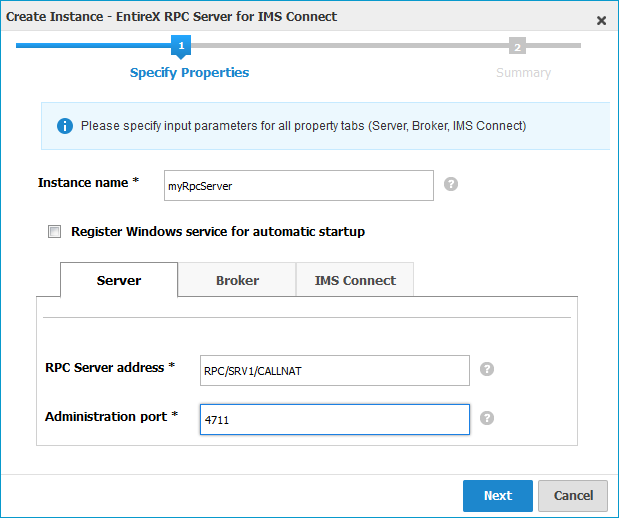Image resolution: width=619 pixels, height=518 pixels.
Task: Click the Summary step label
Action: (x=523, y=73)
